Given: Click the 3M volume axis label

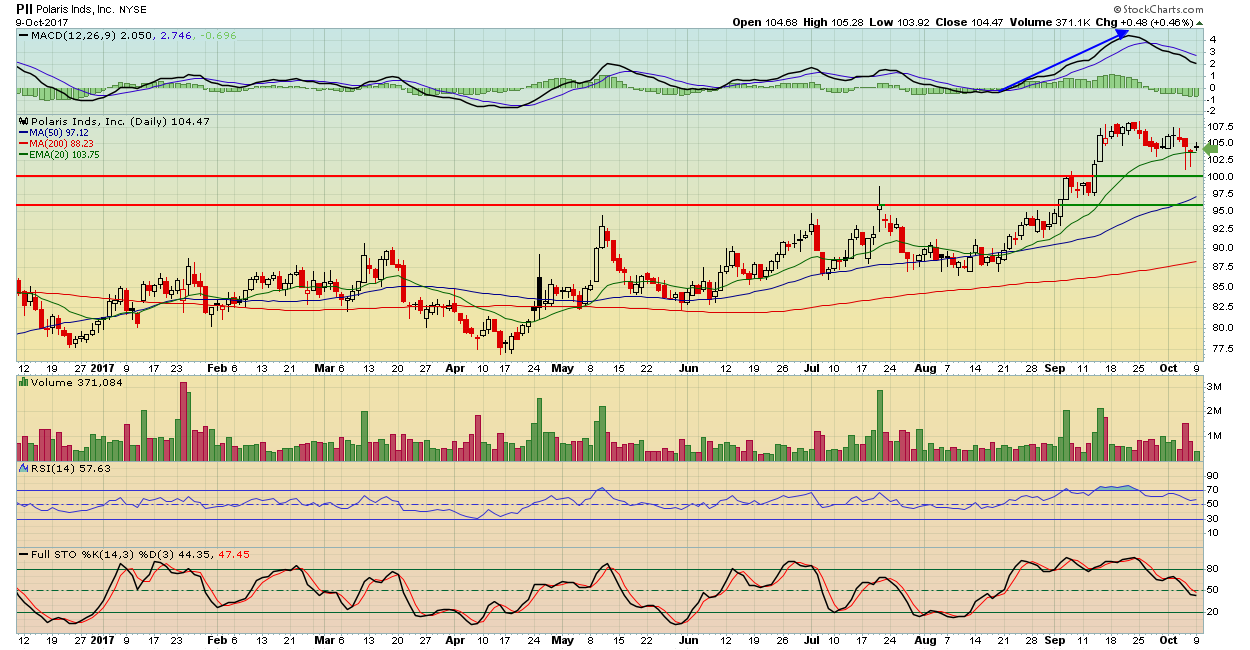Looking at the screenshot, I should tap(1214, 386).
